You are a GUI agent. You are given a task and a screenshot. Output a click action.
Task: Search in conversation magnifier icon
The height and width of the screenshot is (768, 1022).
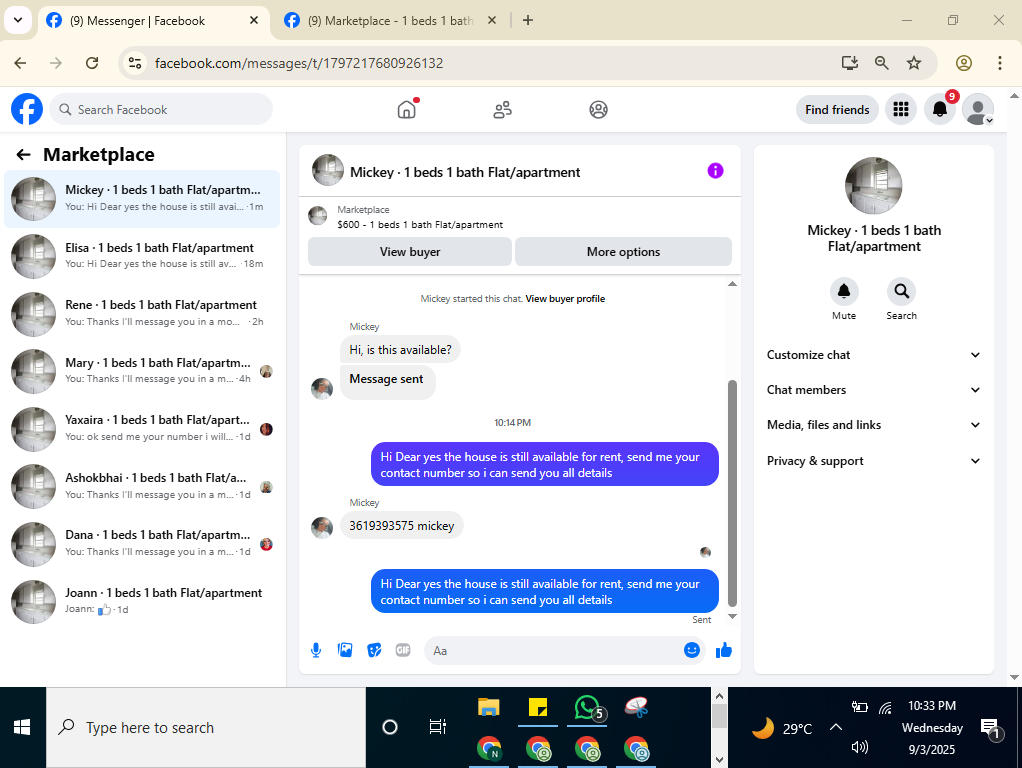(901, 291)
